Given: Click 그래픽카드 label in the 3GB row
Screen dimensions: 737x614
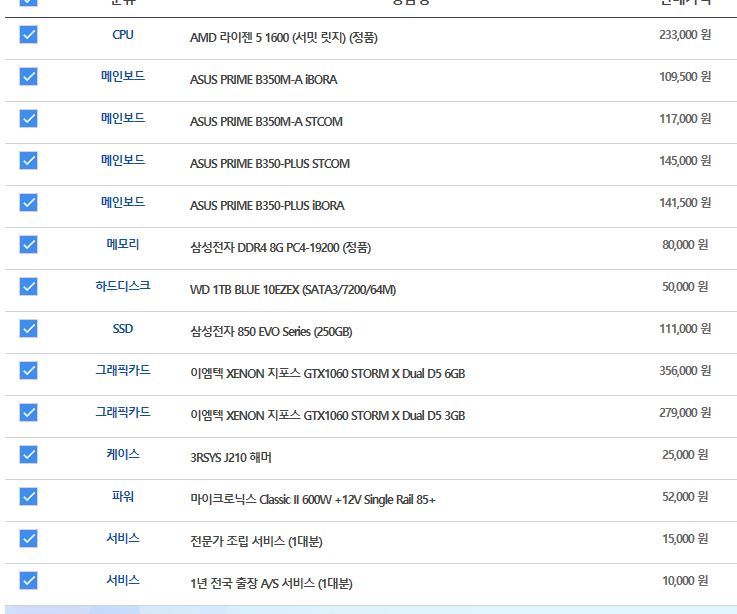Looking at the screenshot, I should pyautogui.click(x=123, y=412).
